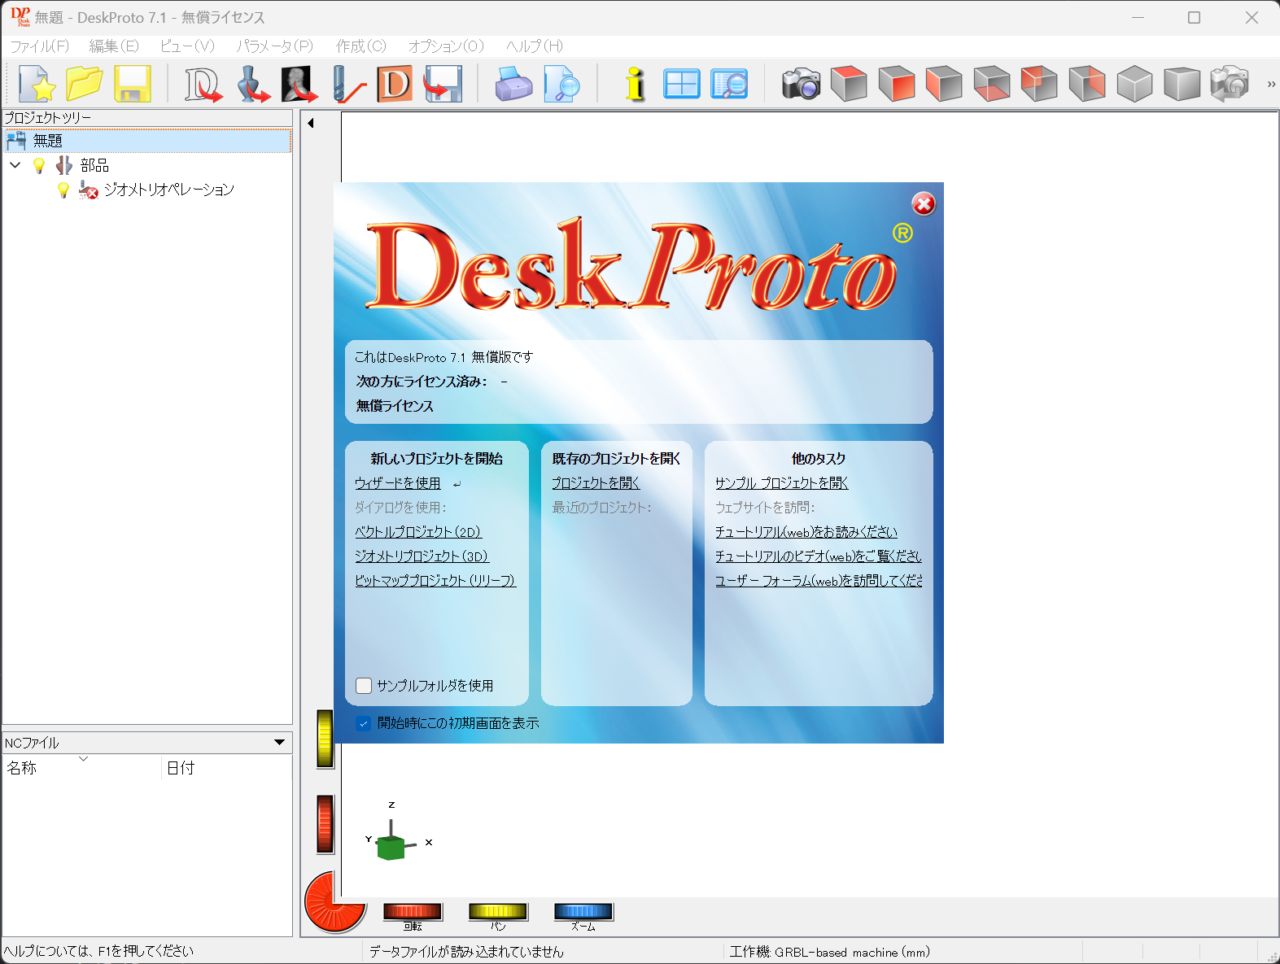
Task: Click the red circular rotation dial
Action: click(x=334, y=901)
